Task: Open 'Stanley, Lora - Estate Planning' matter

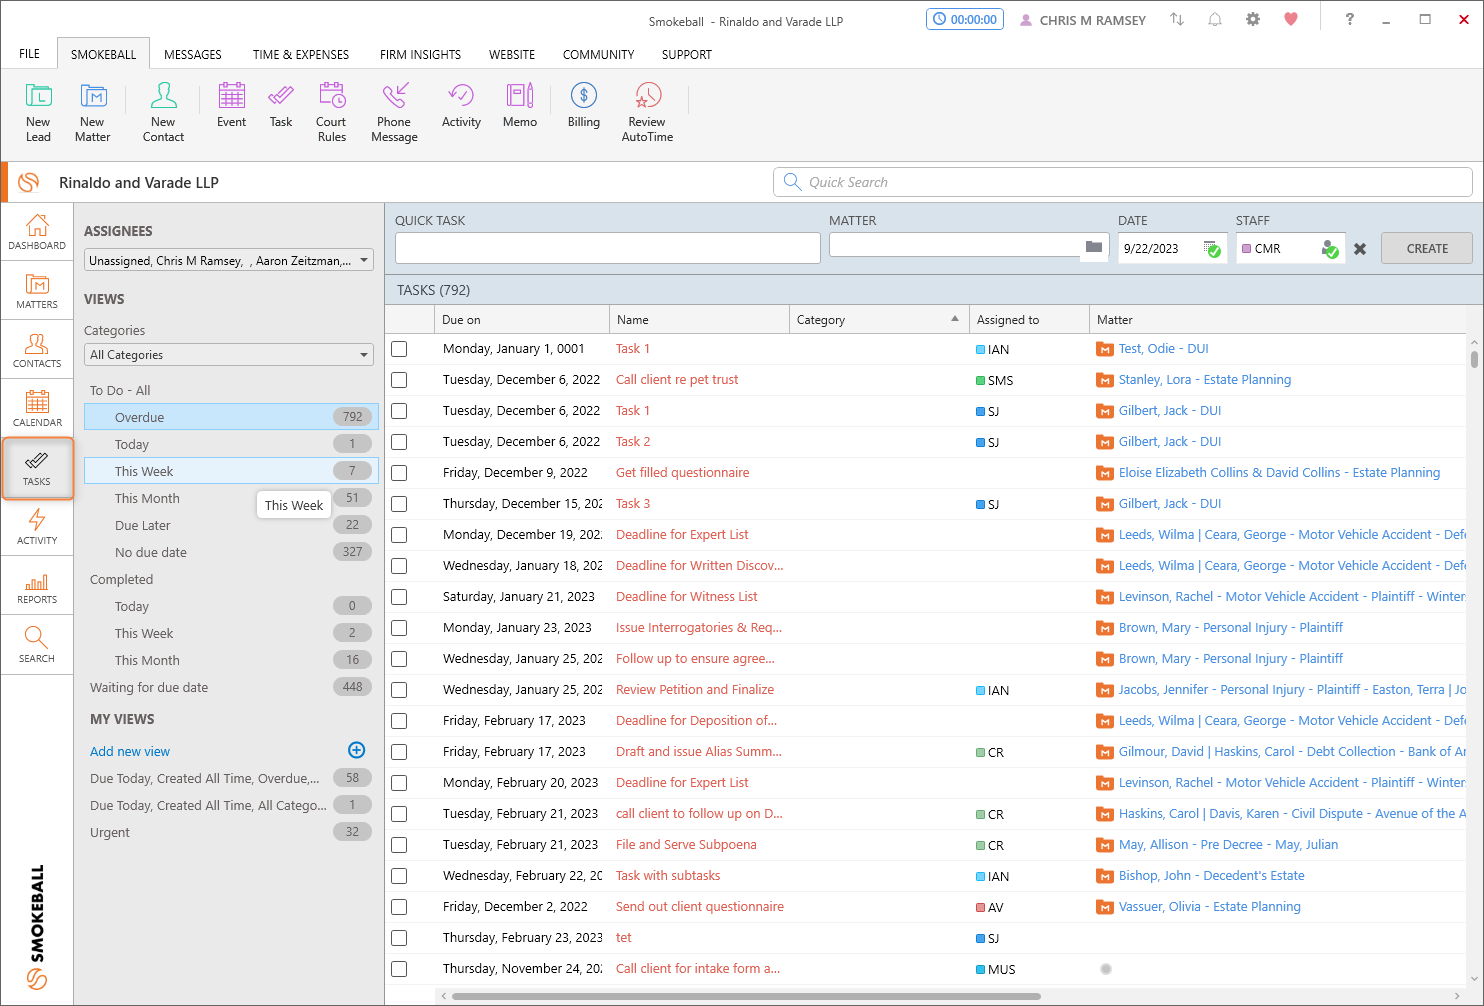Action: tap(1205, 380)
